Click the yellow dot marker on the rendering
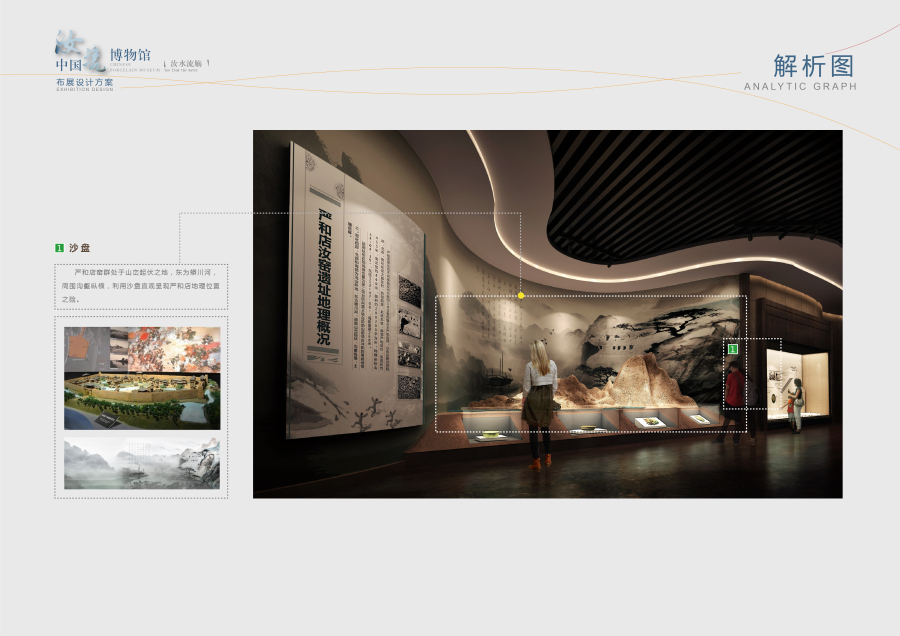This screenshot has height=636, width=900. click(x=521, y=296)
